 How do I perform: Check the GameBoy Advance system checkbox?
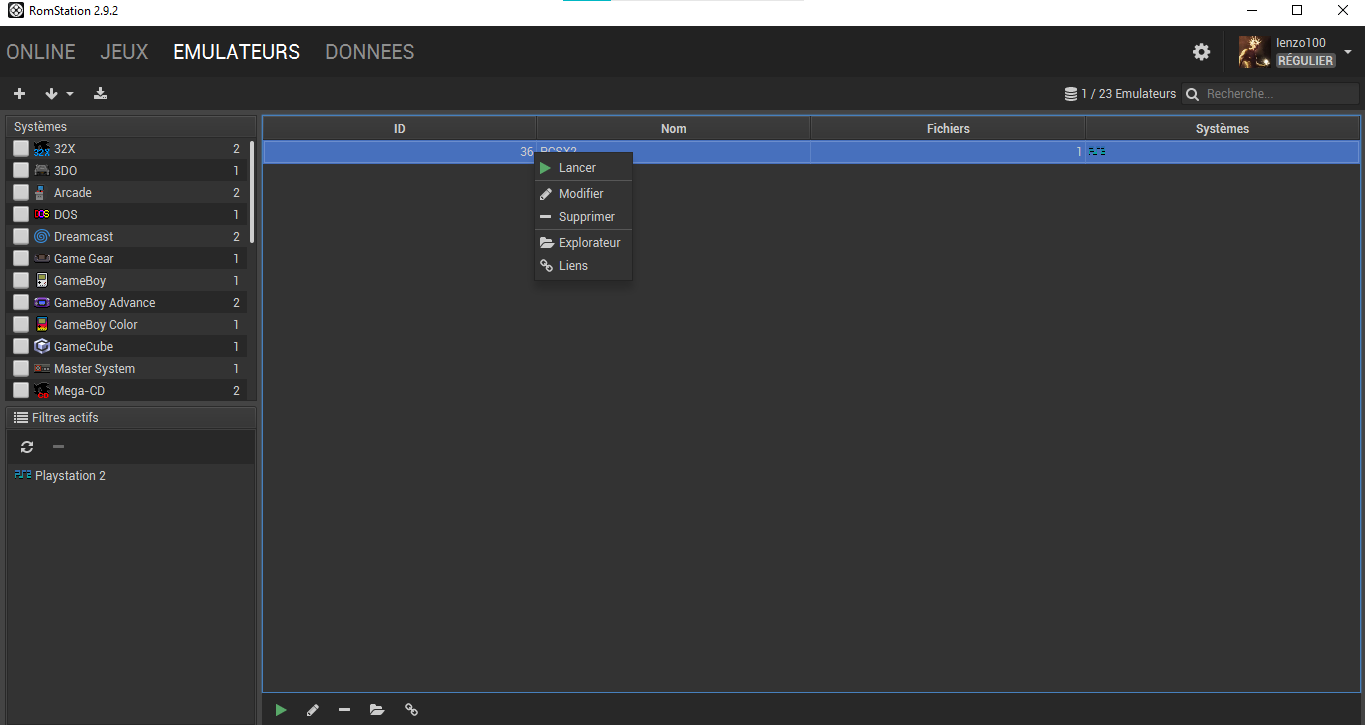coord(21,303)
